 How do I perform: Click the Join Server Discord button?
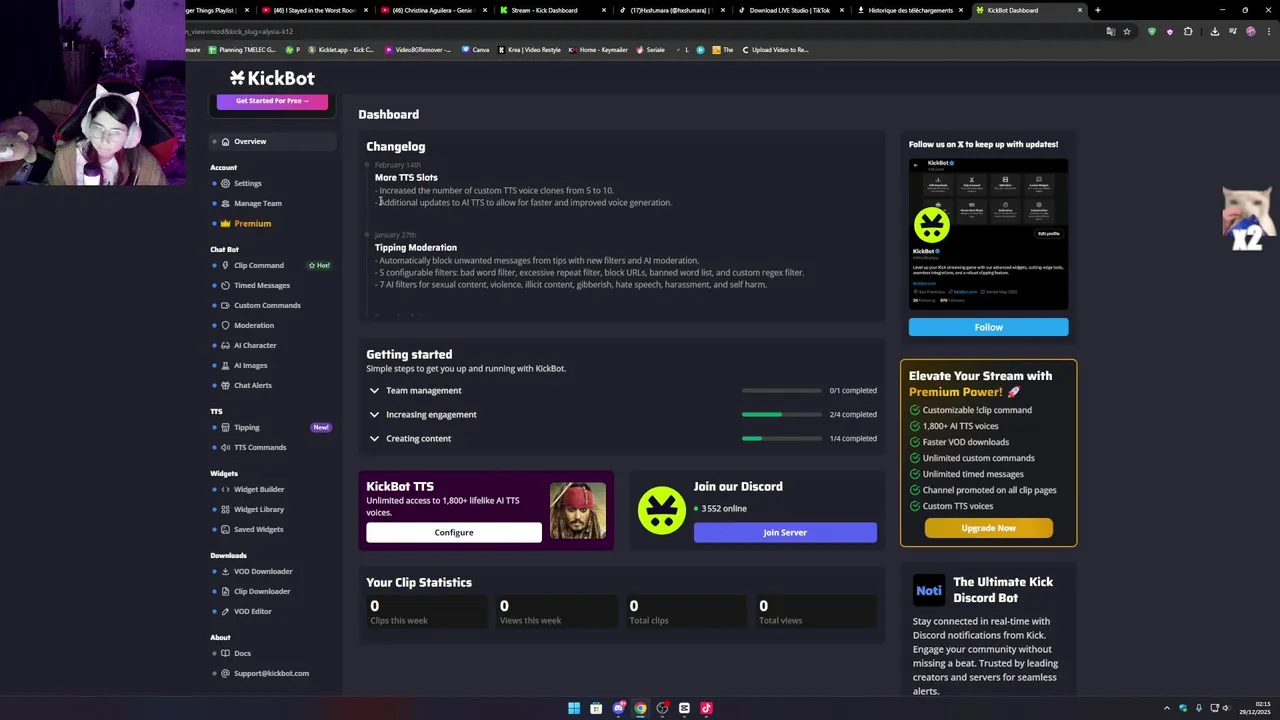785,532
